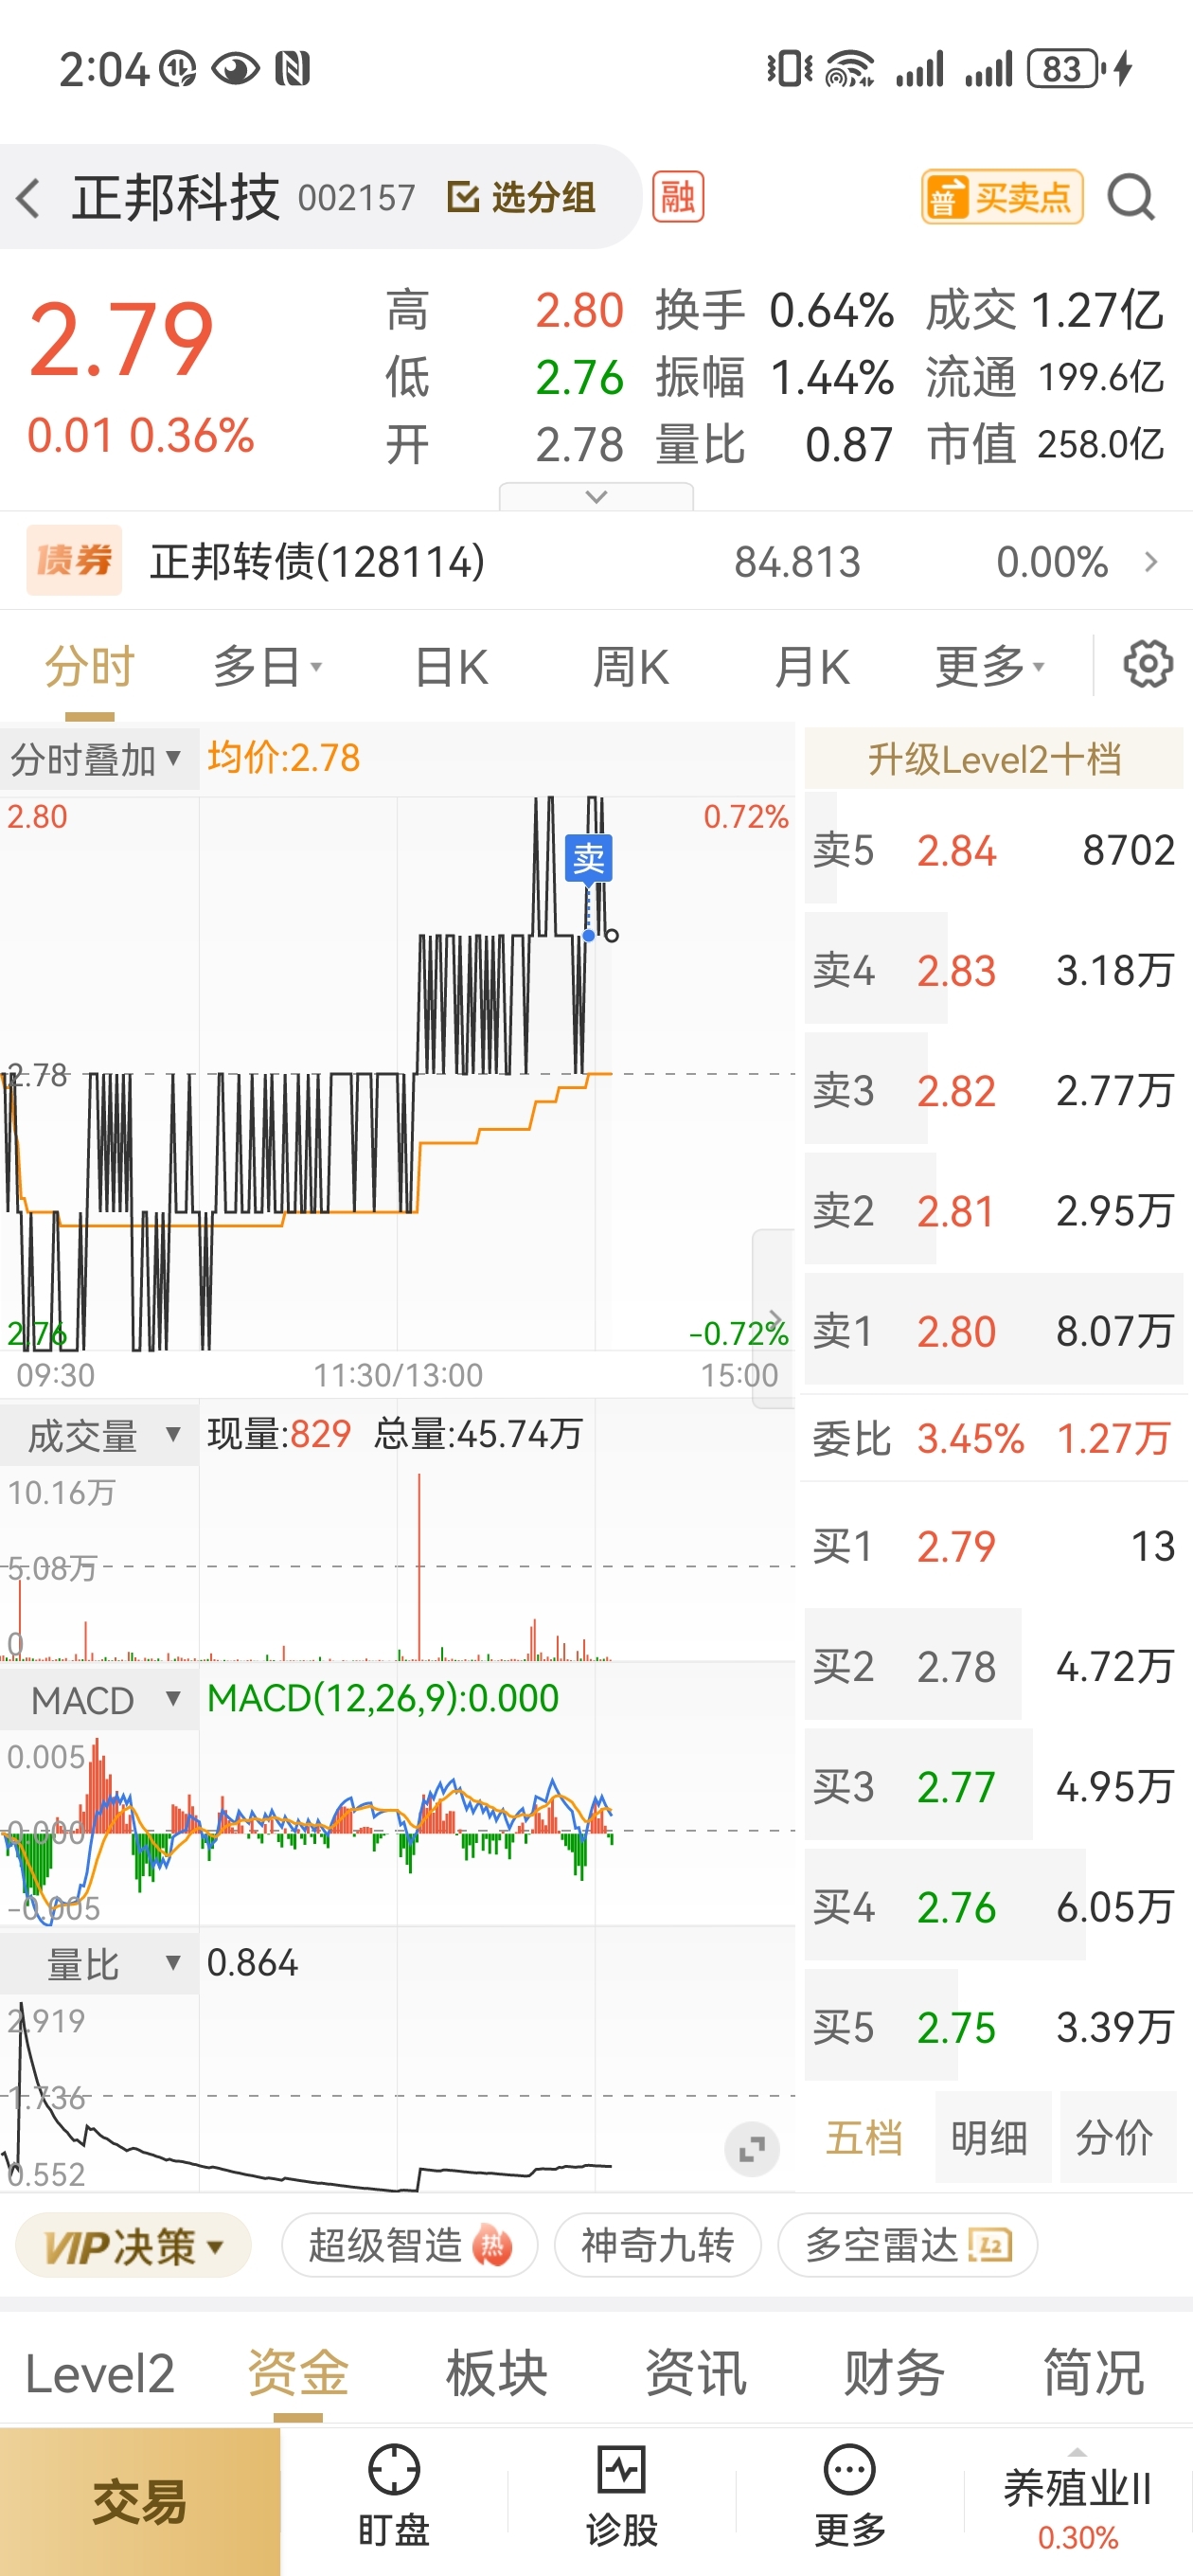
Task: Open 养殖业II sector link
Action: point(1078,2502)
